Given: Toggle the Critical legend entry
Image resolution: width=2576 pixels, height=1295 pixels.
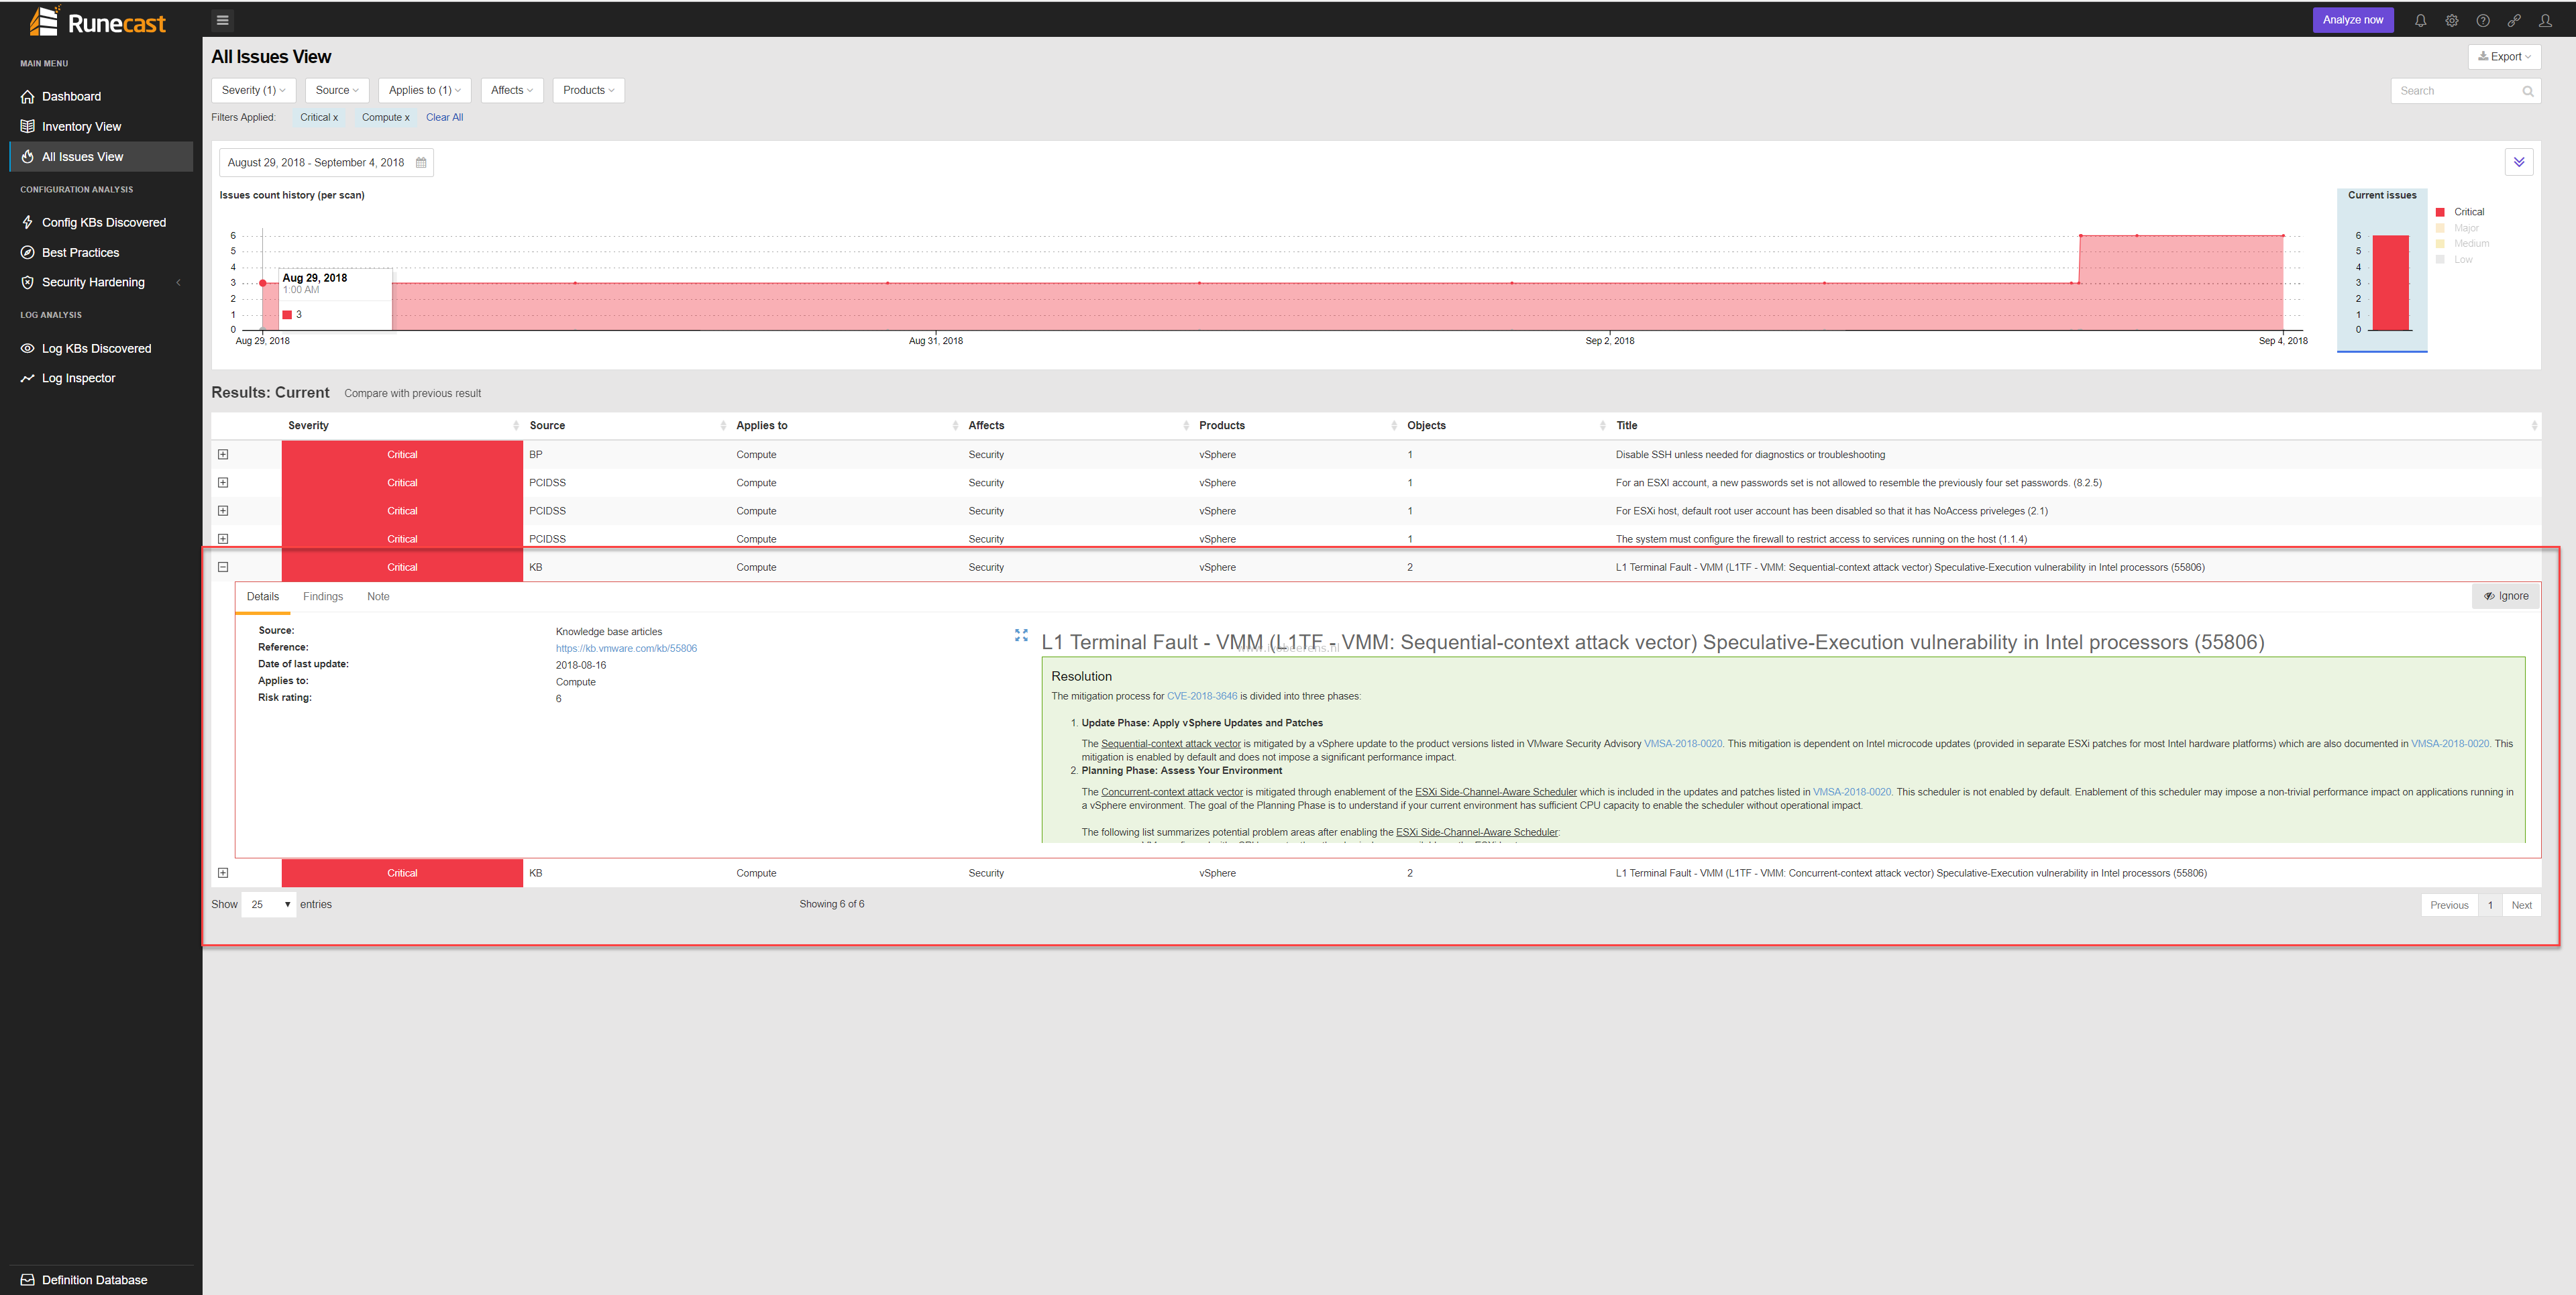Looking at the screenshot, I should click(x=2460, y=212).
